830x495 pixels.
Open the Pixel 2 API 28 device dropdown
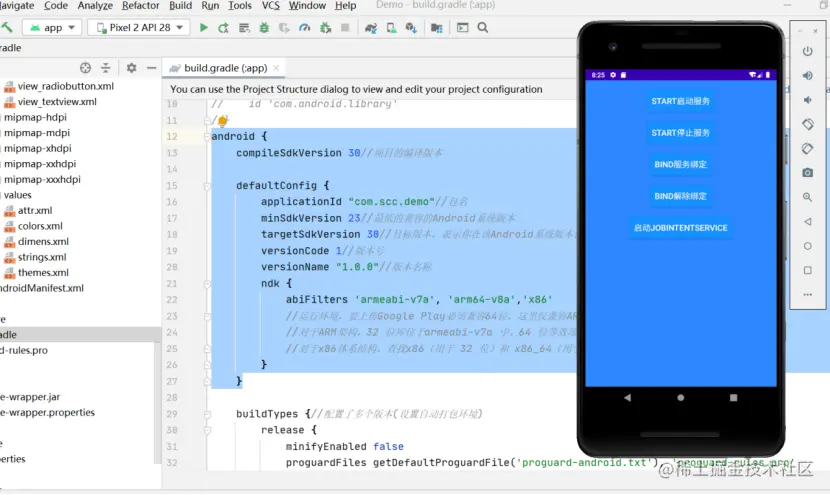(140, 28)
